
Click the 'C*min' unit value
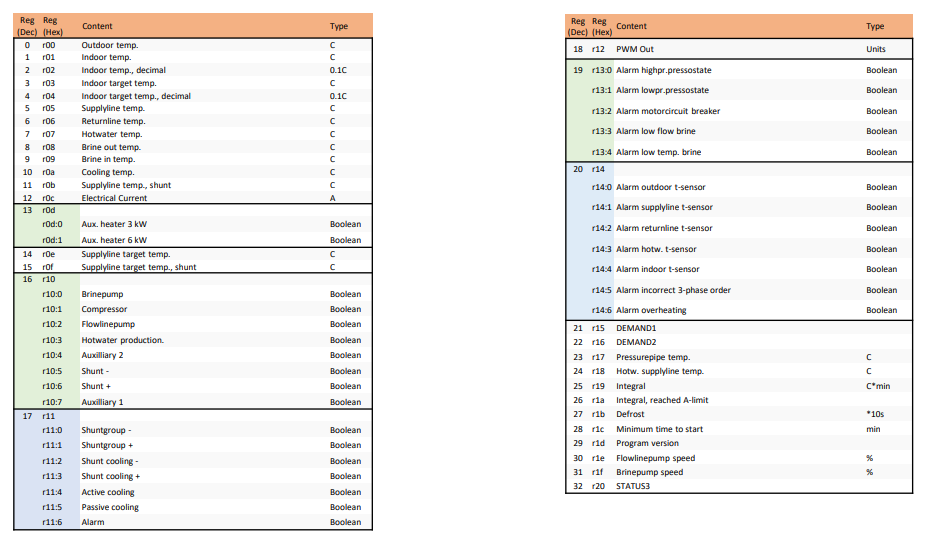point(878,387)
